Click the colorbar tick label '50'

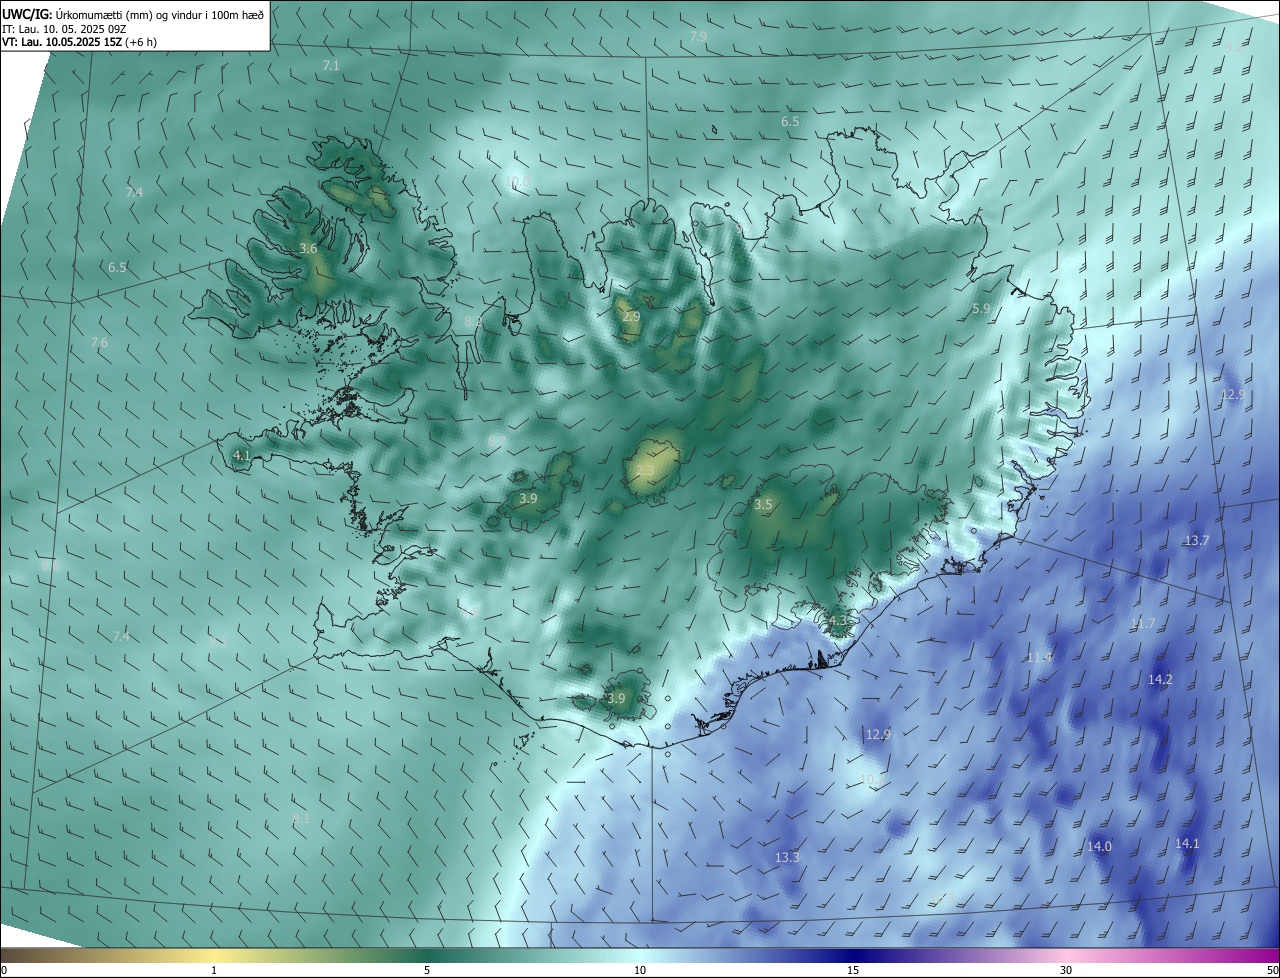click(x=1272, y=970)
